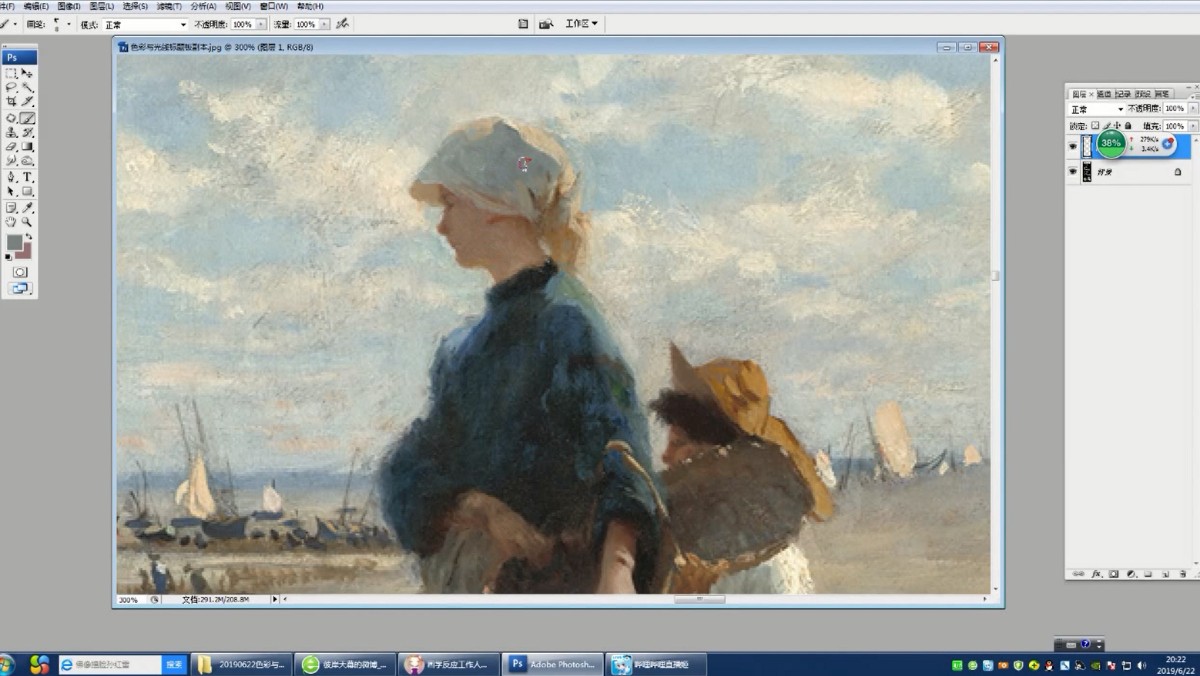
Task: Expand brush opacity slider arrow
Action: [261, 24]
